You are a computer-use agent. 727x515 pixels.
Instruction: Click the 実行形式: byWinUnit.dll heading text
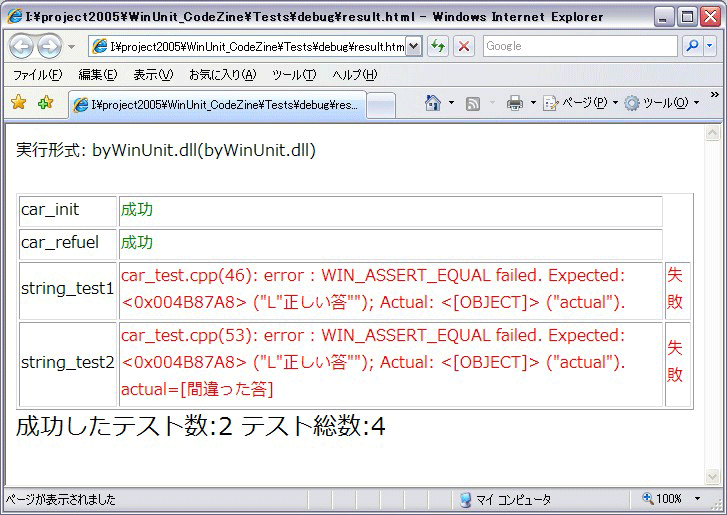pos(166,150)
